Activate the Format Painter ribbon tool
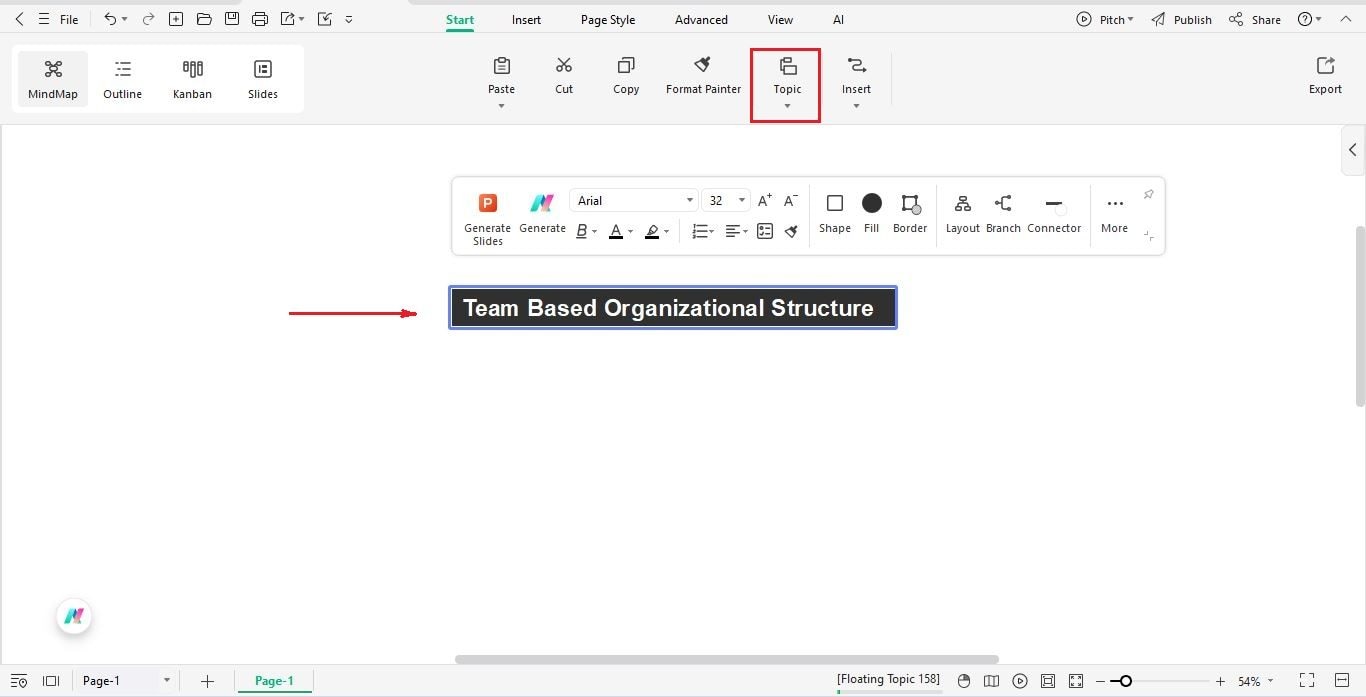Image resolution: width=1366 pixels, height=697 pixels. pyautogui.click(x=703, y=76)
